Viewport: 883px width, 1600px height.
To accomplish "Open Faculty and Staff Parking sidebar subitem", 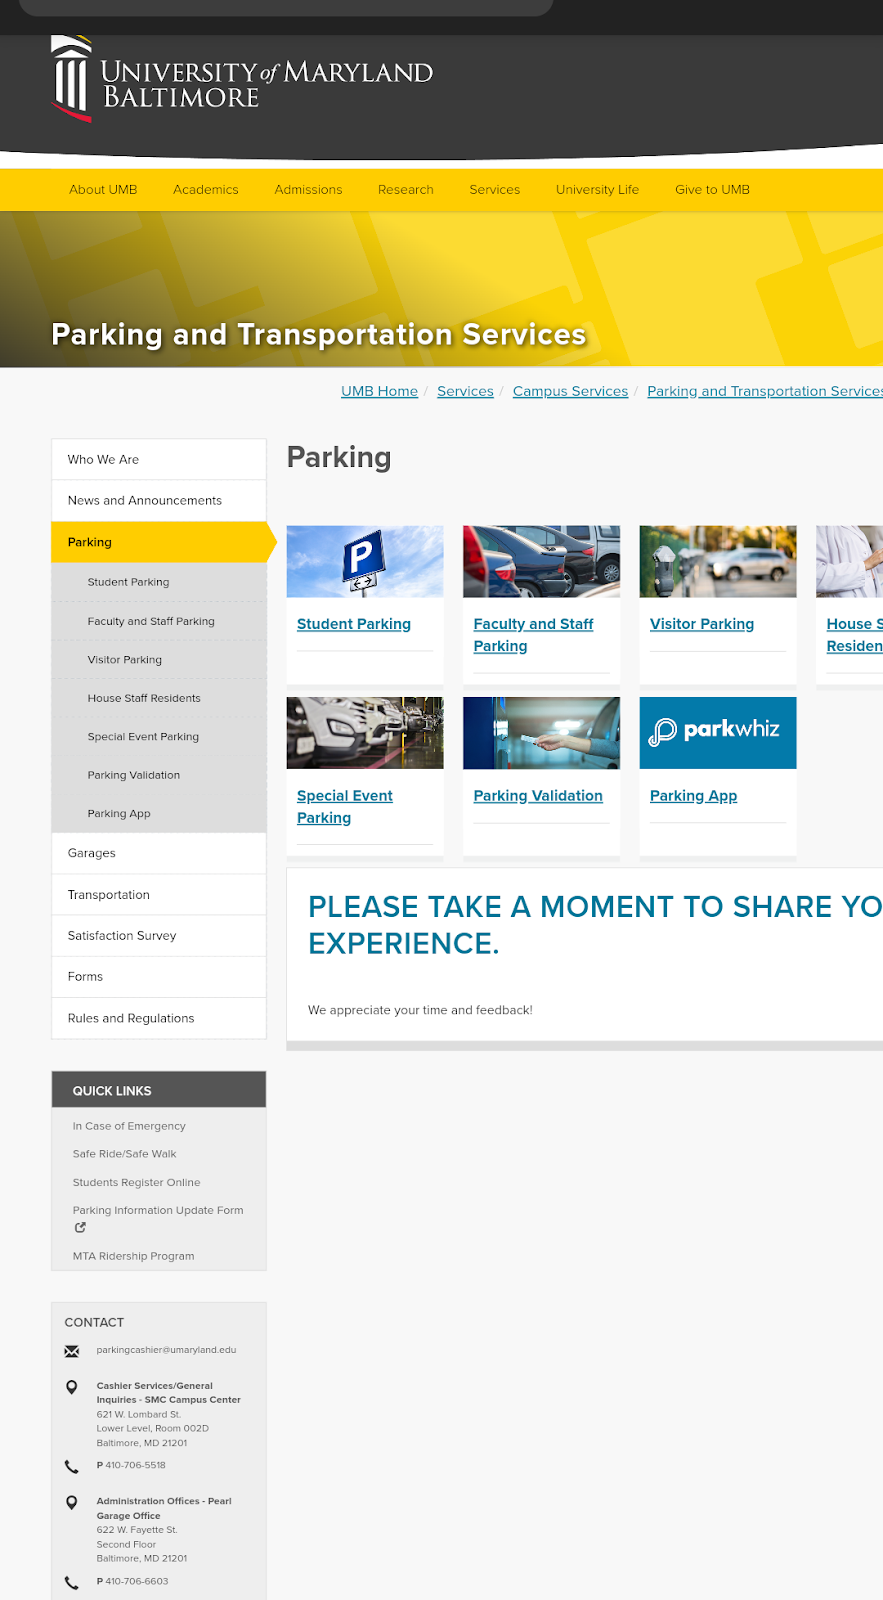I will [159, 621].
